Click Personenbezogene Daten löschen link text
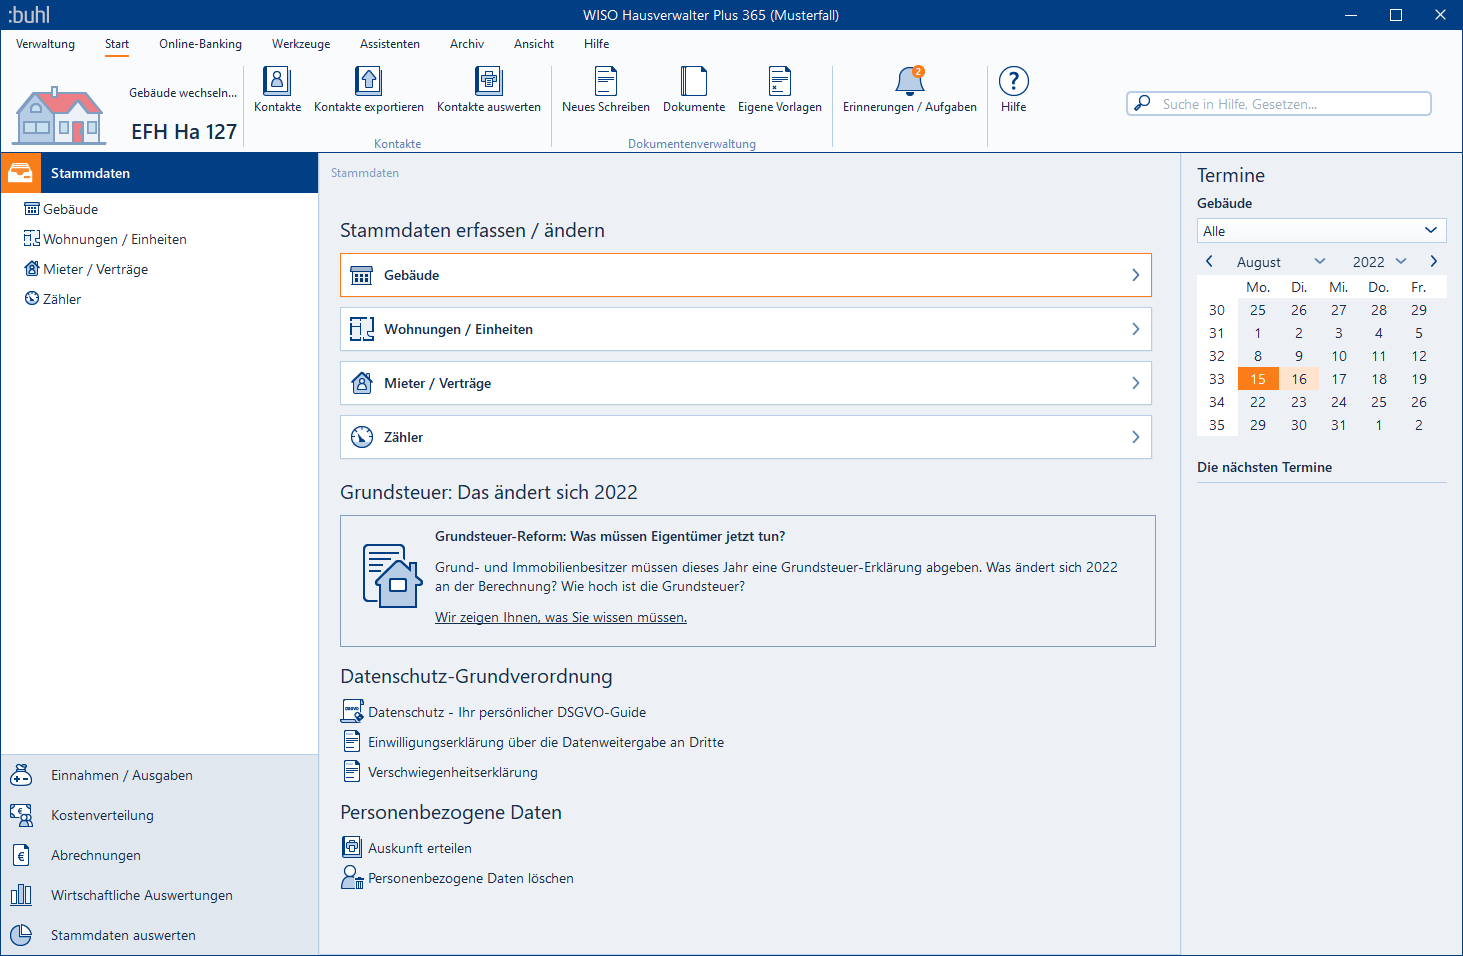Screen dimensions: 1463x956 click(x=471, y=878)
